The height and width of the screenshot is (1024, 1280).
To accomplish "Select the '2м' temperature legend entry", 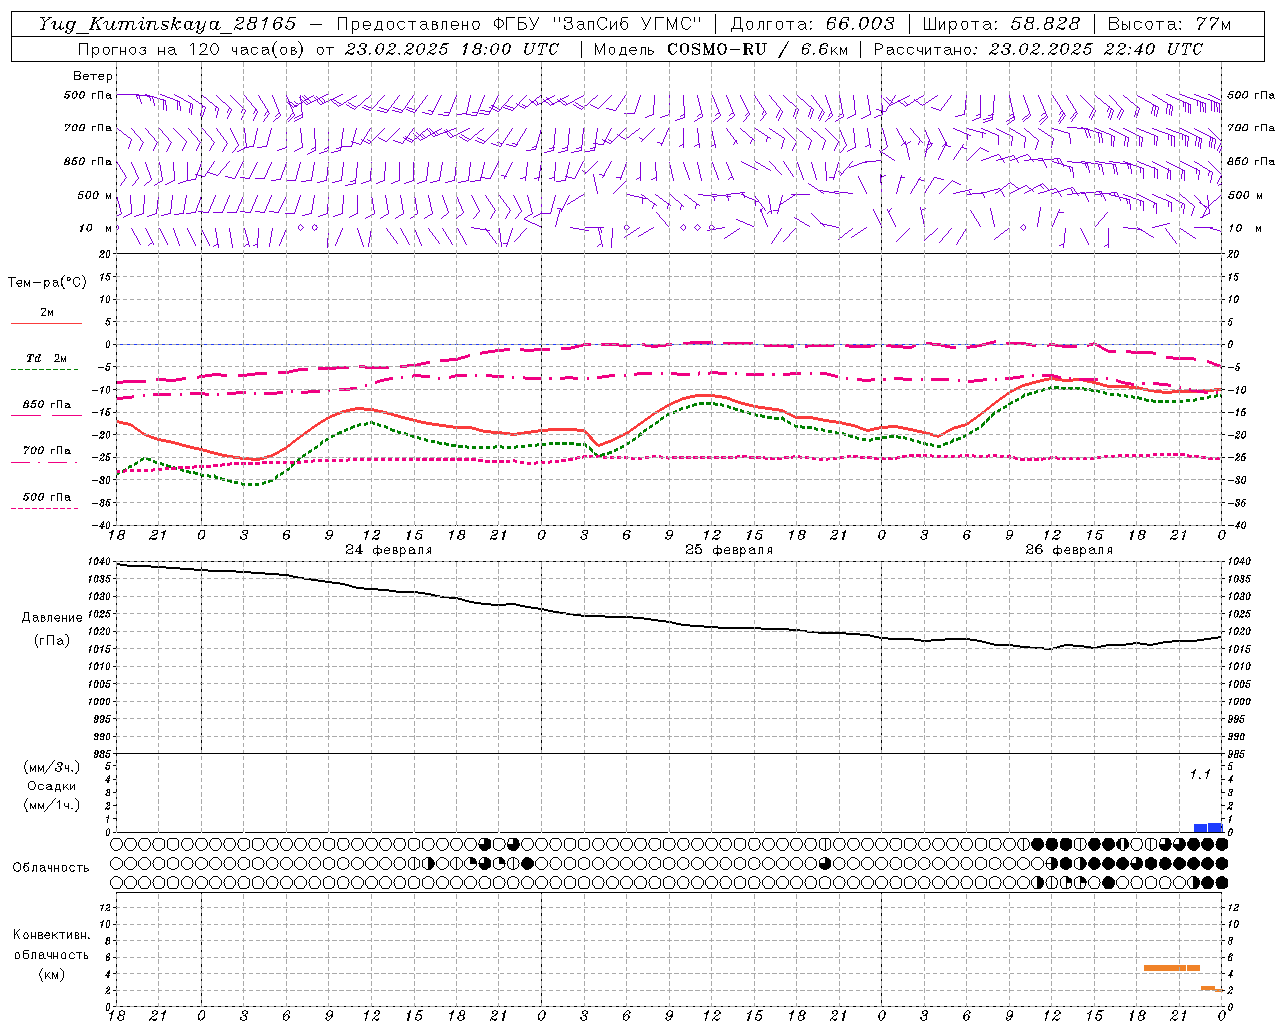I will (46, 312).
